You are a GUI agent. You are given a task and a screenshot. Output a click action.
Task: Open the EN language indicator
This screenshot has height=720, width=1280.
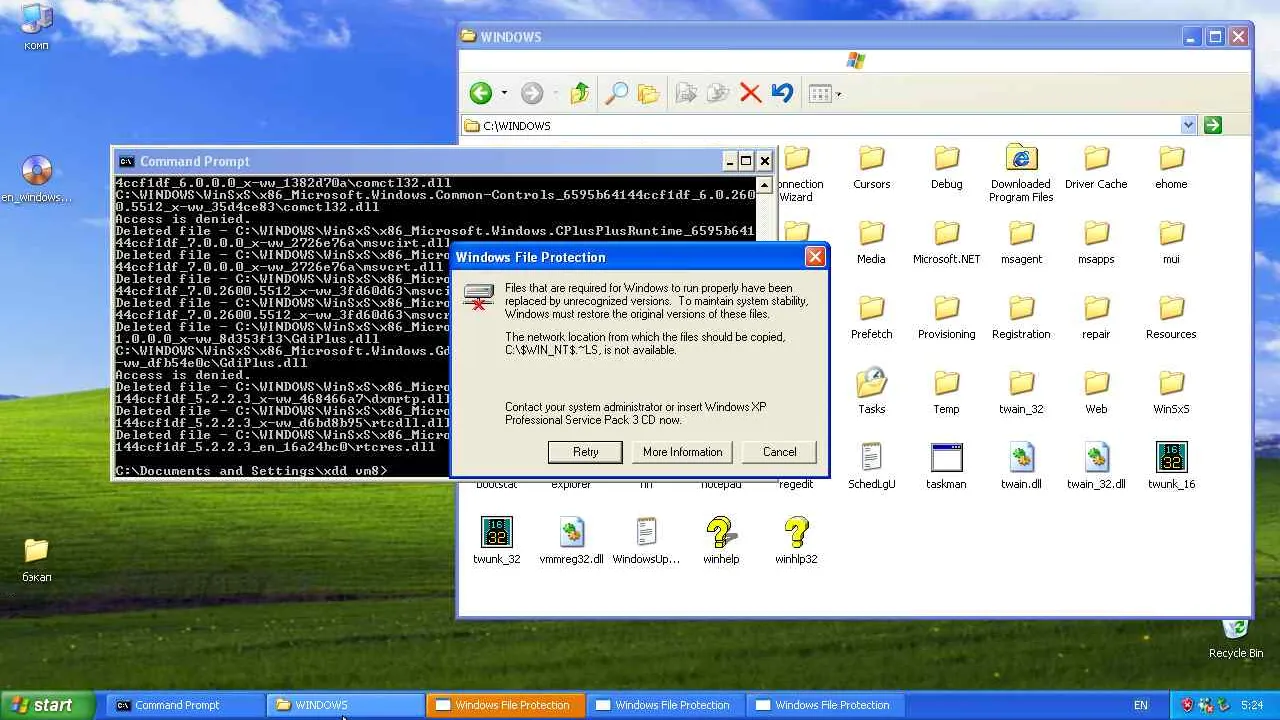tap(1141, 705)
